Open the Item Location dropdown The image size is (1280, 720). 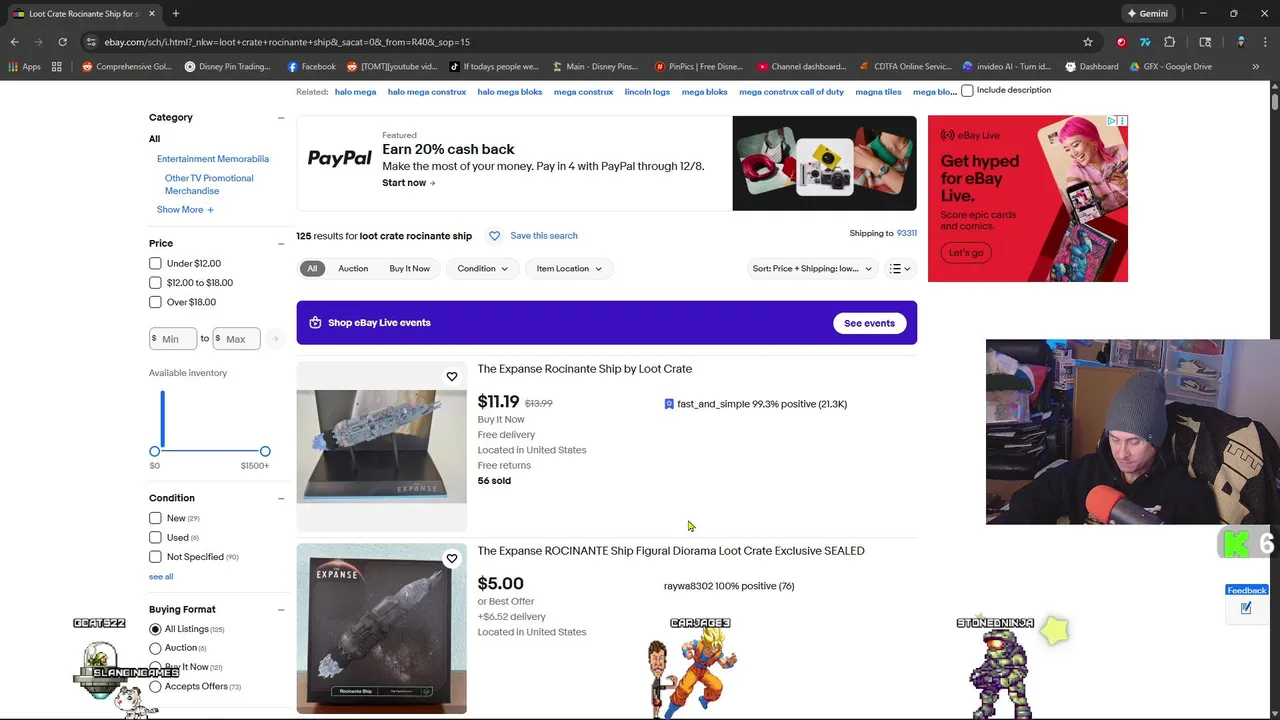(569, 269)
